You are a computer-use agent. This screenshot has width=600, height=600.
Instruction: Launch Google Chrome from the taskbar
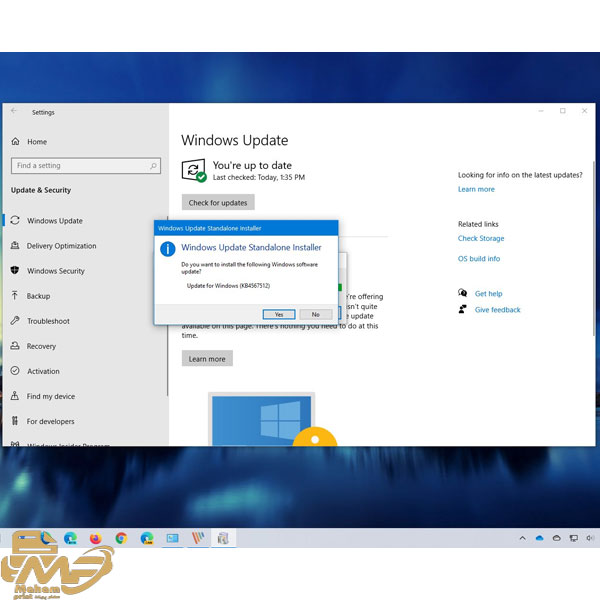(121, 538)
